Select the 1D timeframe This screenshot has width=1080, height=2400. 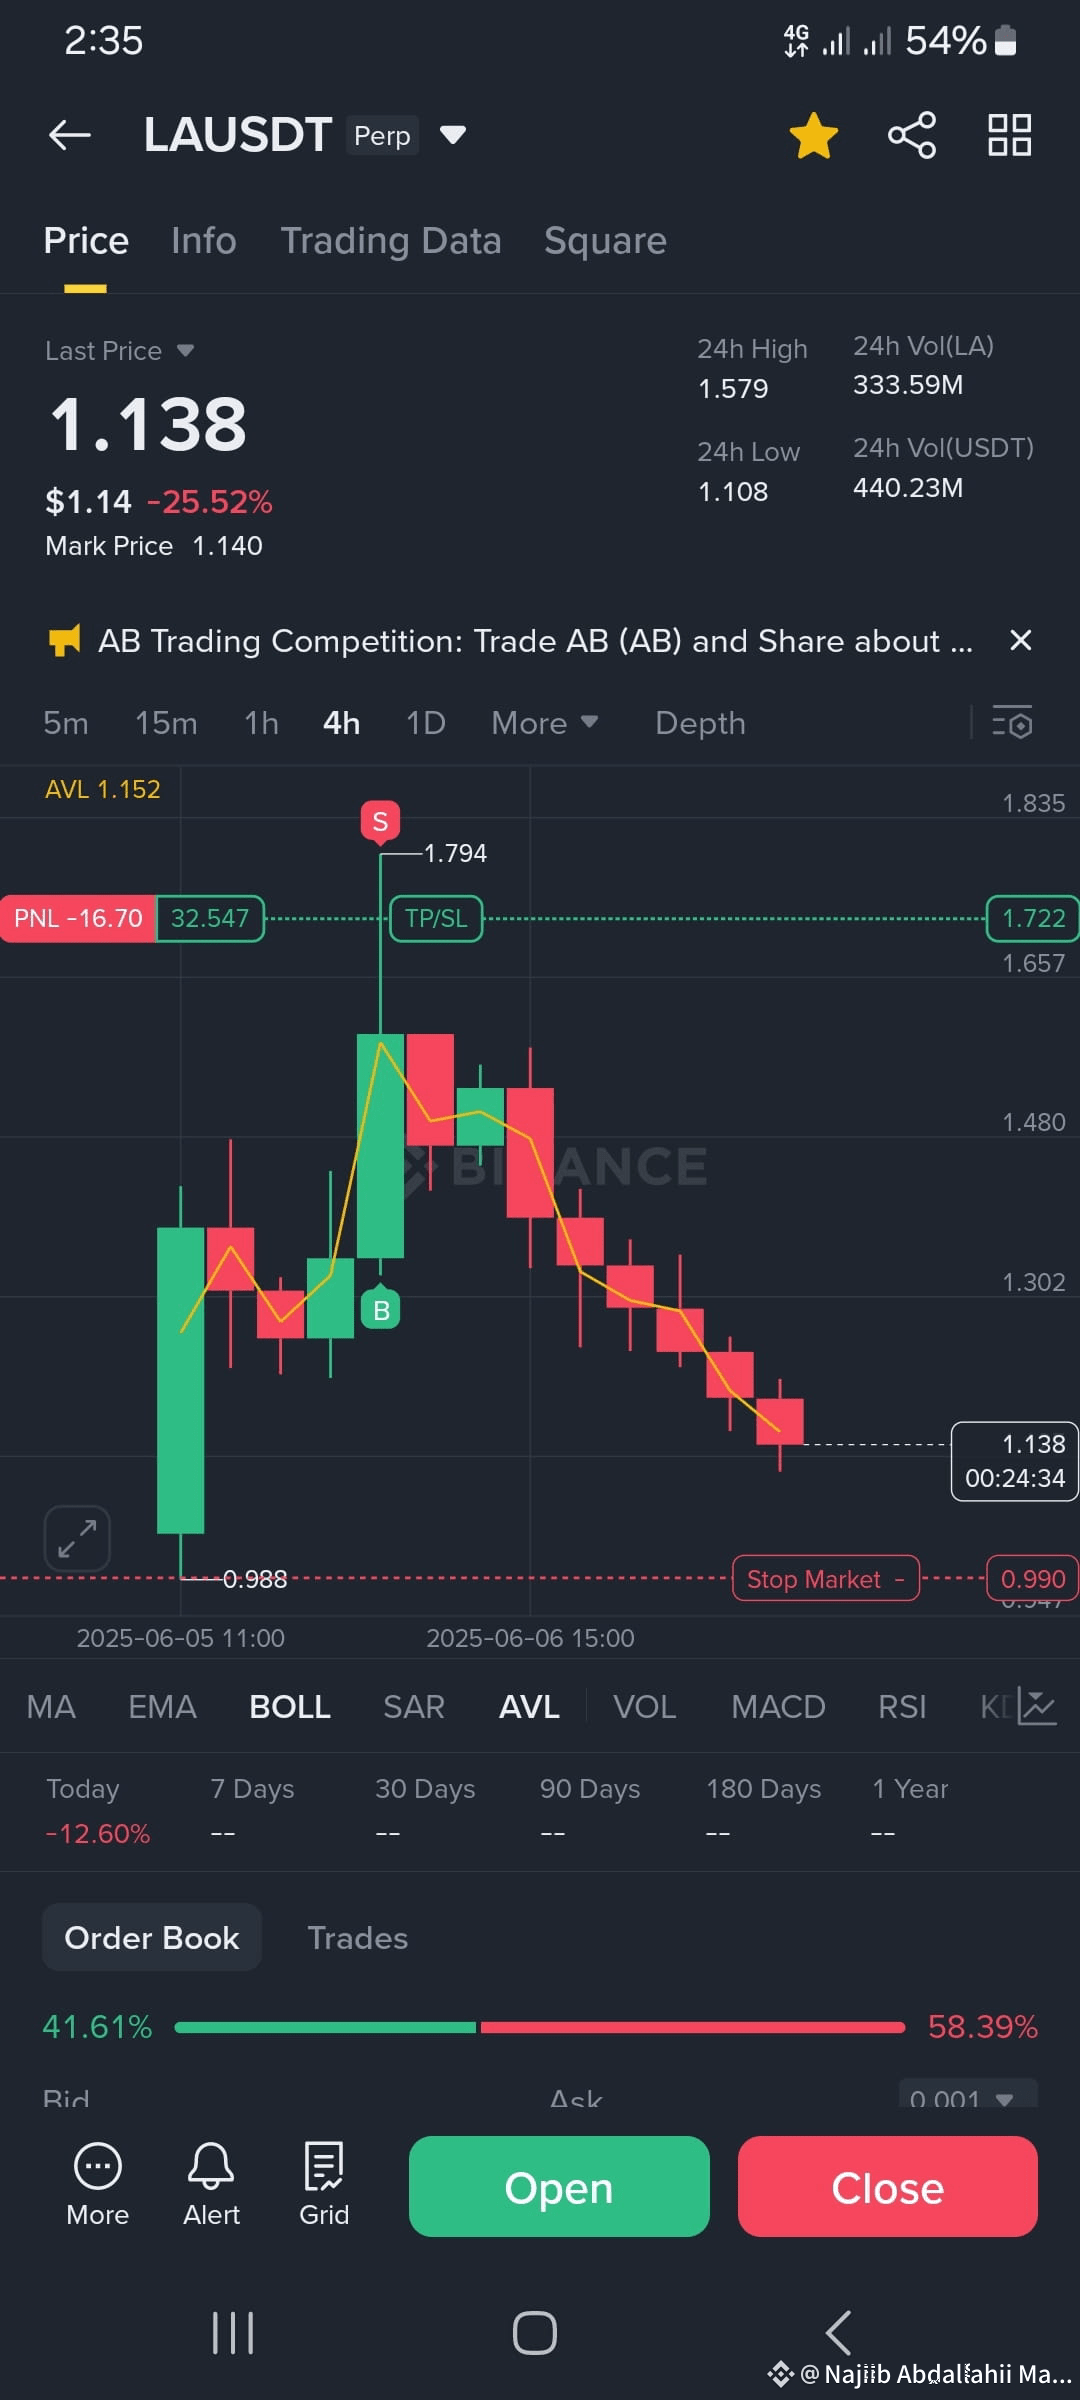pos(426,723)
